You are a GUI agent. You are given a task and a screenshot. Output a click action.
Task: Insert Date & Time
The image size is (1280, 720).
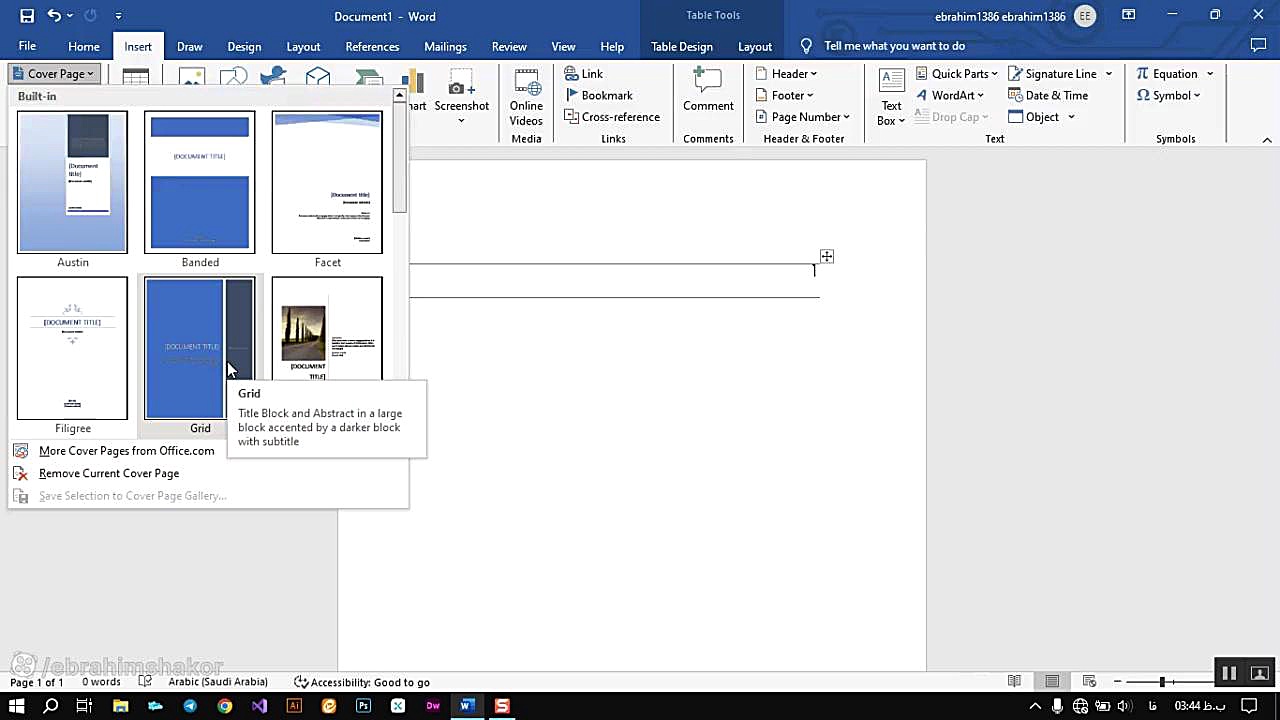pyautogui.click(x=1048, y=95)
